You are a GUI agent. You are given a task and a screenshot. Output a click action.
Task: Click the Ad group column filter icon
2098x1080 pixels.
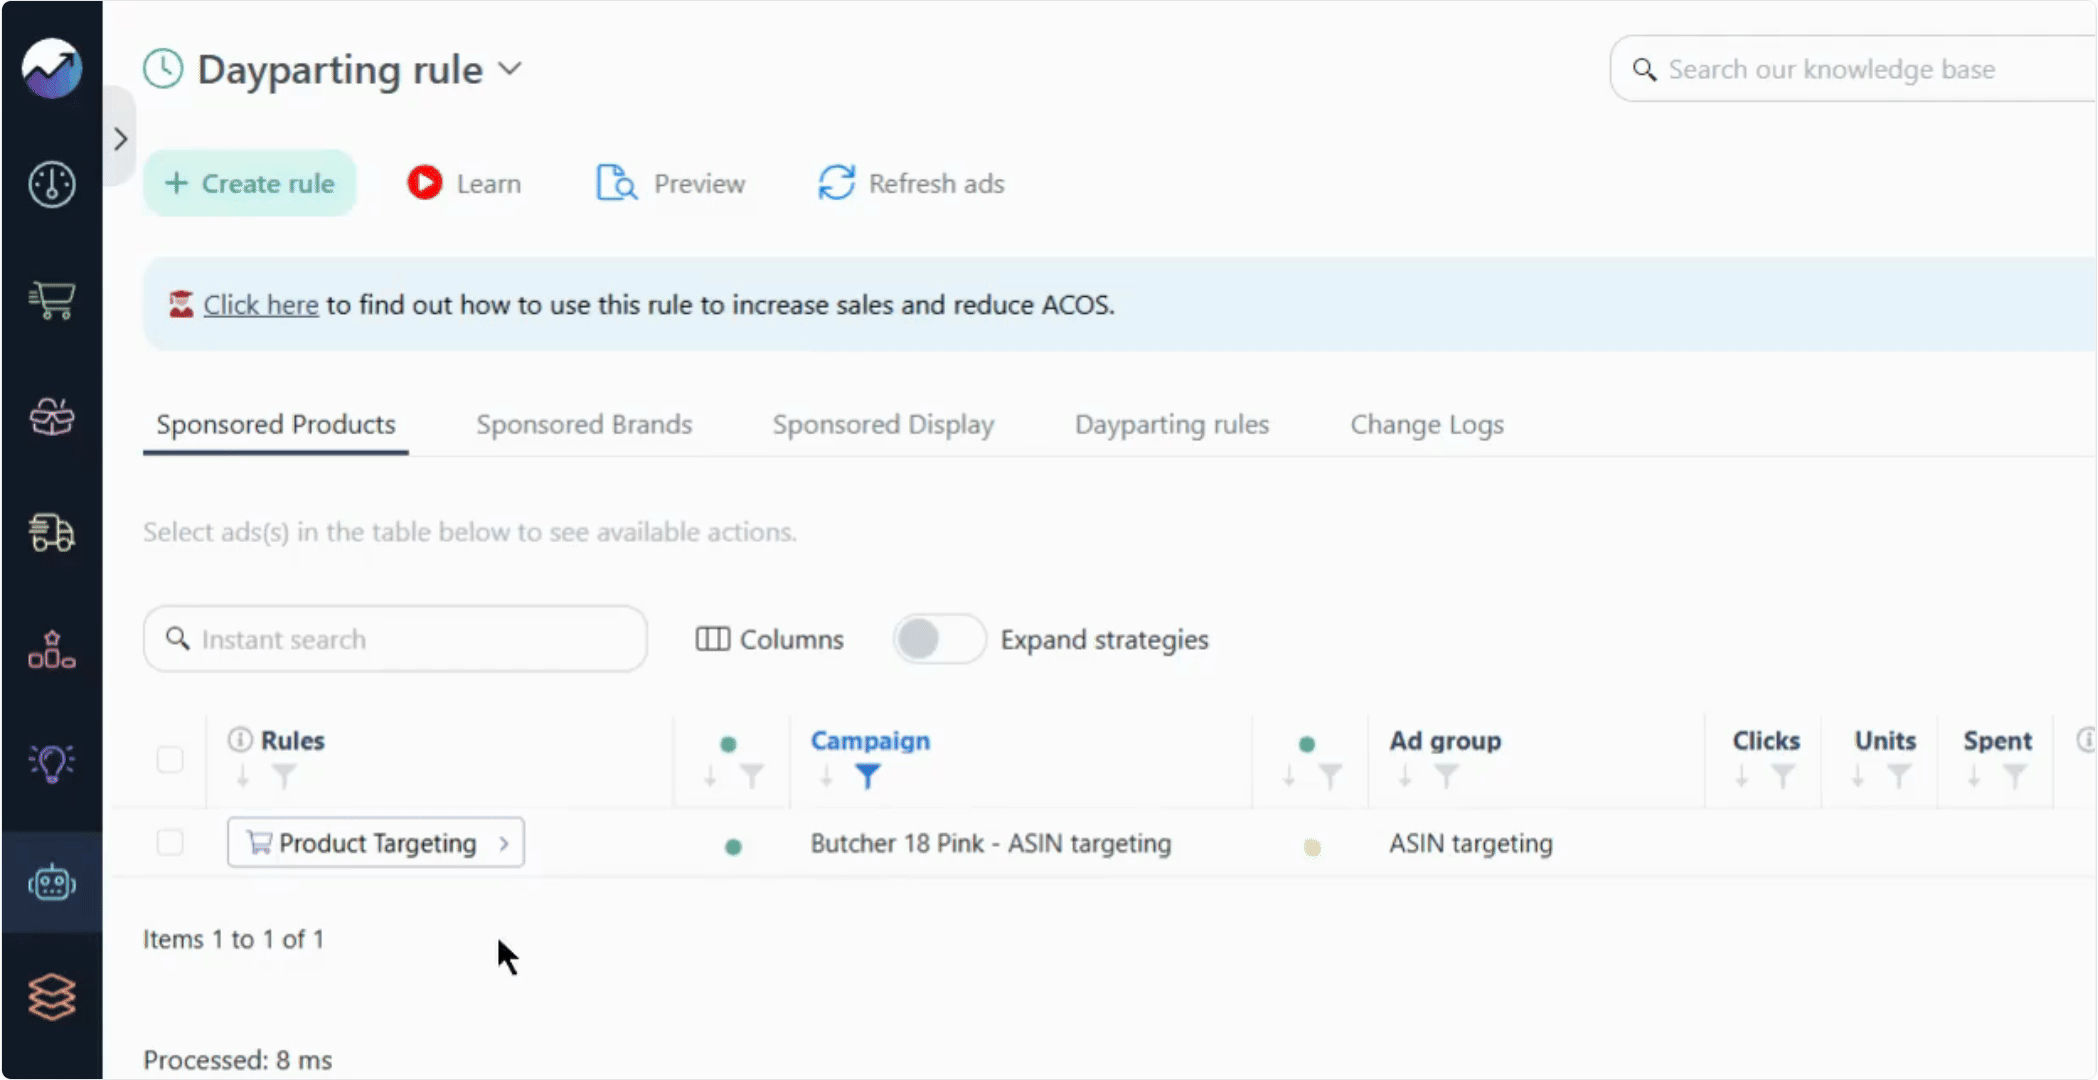click(1446, 776)
